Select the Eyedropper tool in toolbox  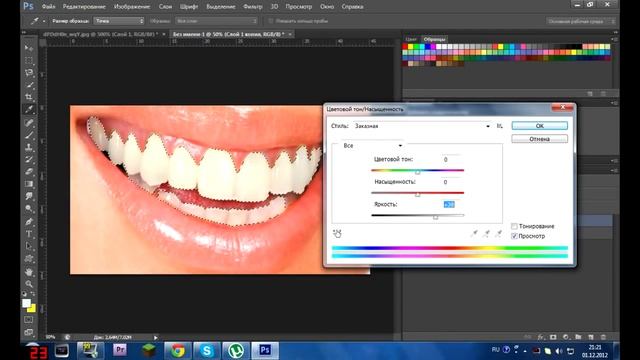coord(29,109)
